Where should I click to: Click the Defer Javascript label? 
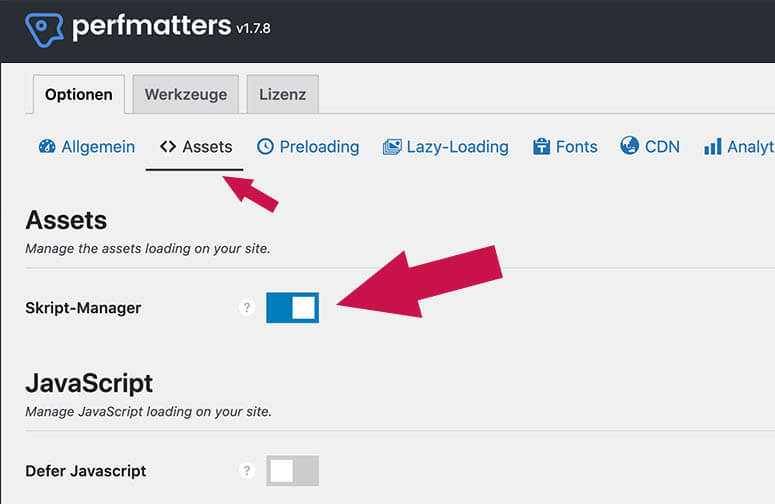click(86, 471)
